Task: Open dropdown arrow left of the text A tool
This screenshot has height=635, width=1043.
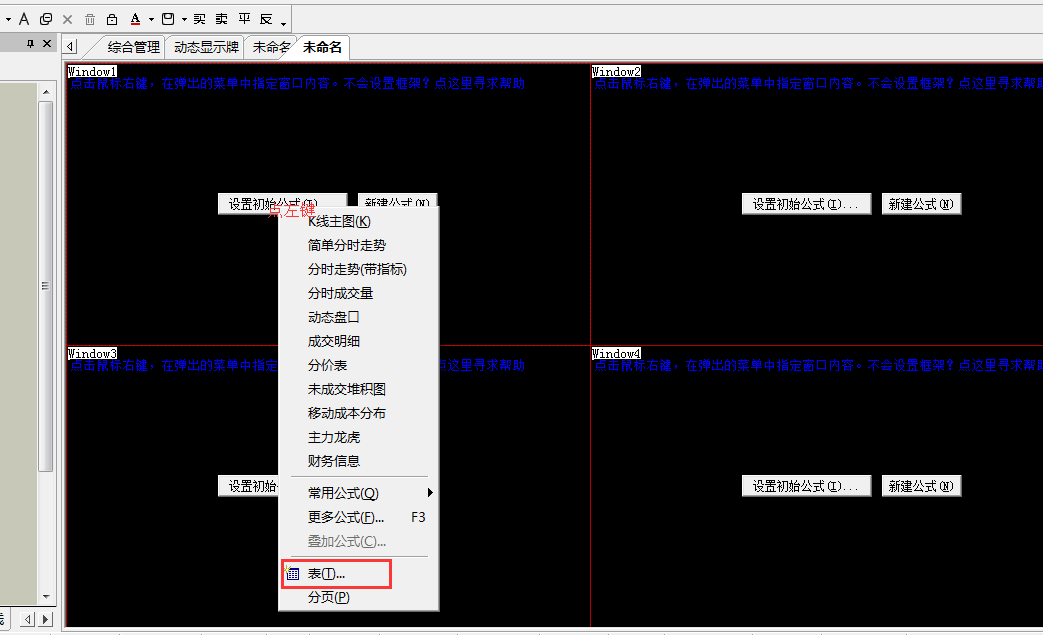Action: click(8, 19)
